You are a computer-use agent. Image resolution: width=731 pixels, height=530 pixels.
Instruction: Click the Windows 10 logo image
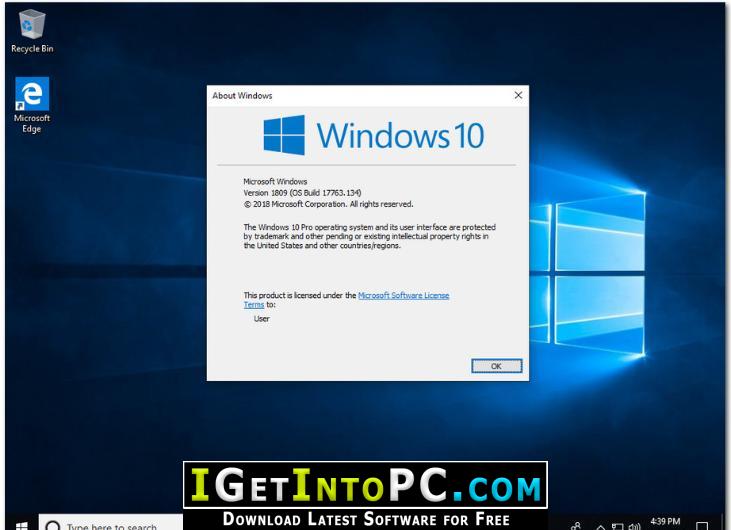tap(374, 135)
